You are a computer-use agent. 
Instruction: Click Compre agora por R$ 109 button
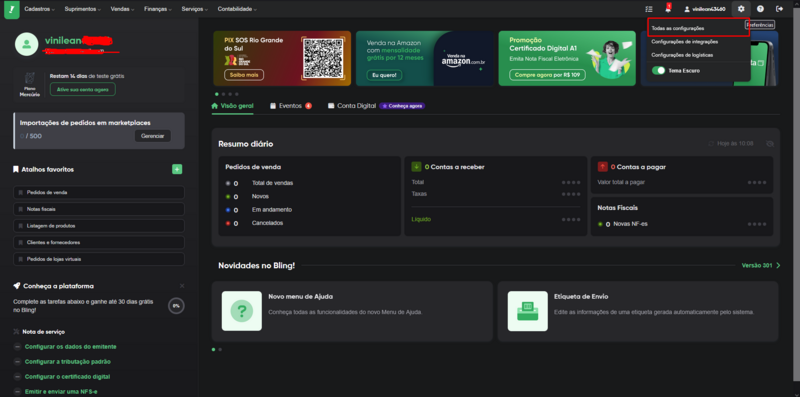click(x=547, y=75)
